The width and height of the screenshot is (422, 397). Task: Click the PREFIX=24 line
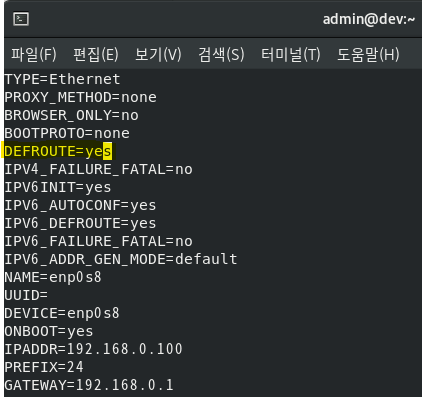[44, 367]
